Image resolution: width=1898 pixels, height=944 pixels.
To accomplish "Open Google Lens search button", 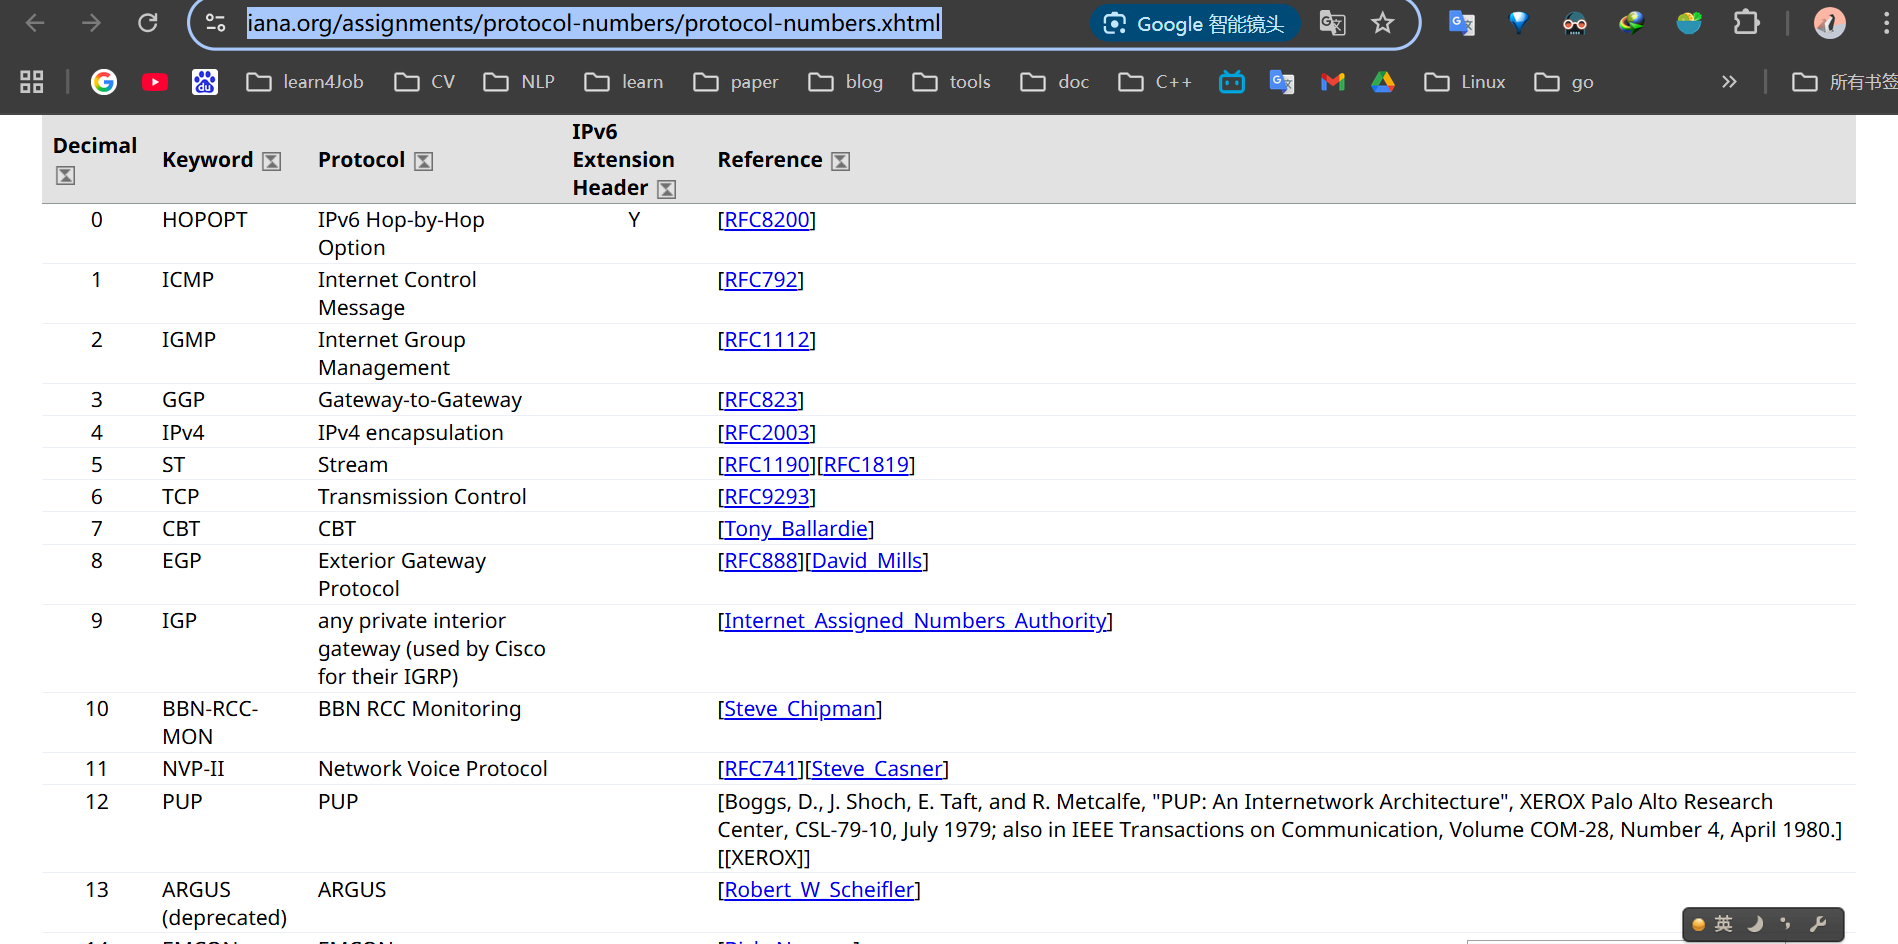I will pyautogui.click(x=1195, y=24).
